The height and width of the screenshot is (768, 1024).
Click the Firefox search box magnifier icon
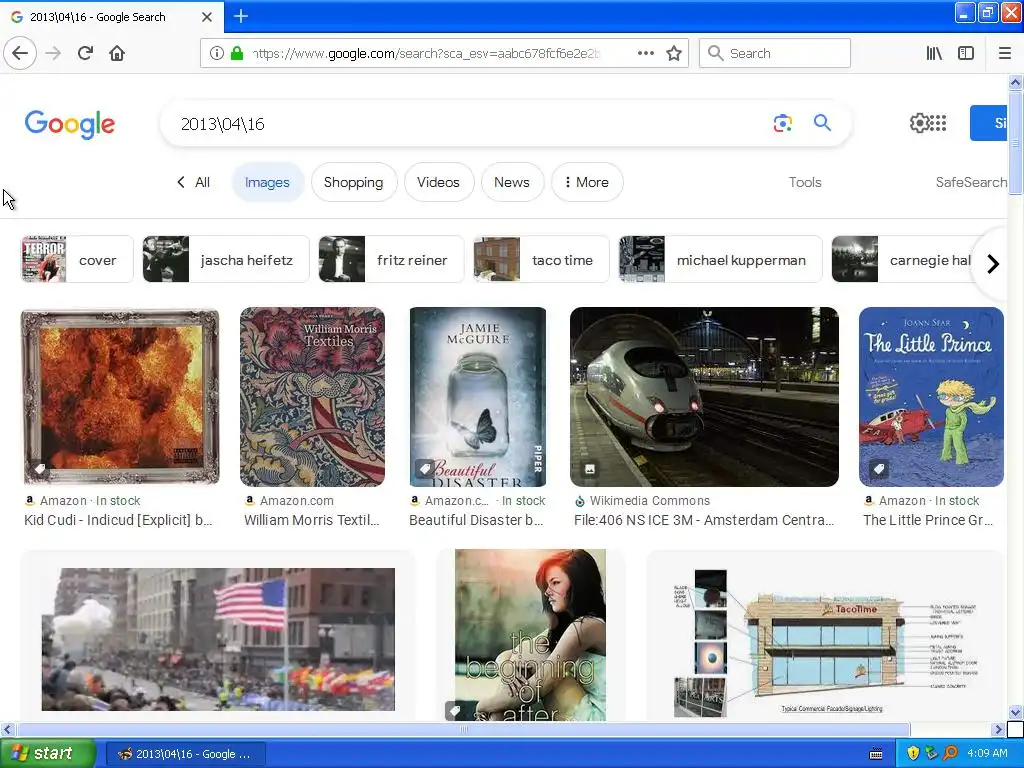[715, 54]
